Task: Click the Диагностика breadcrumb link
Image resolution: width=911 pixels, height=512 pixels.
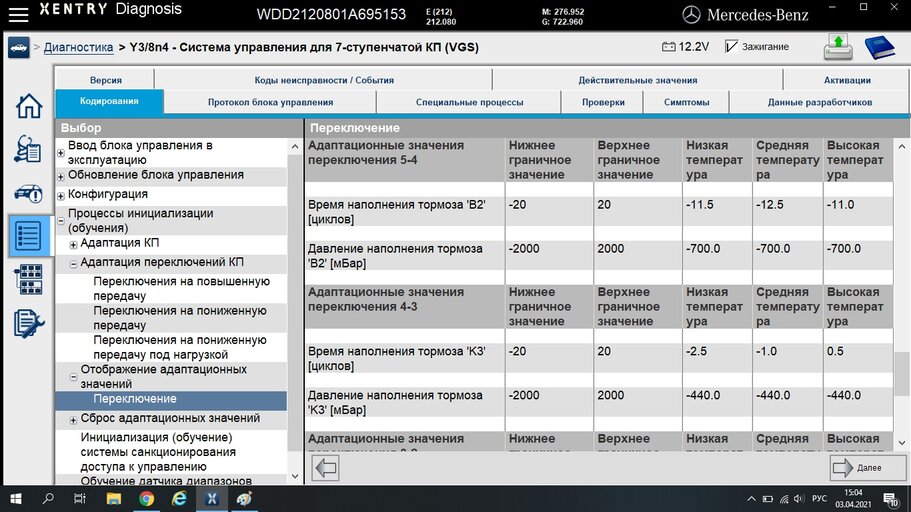Action: pos(78,47)
